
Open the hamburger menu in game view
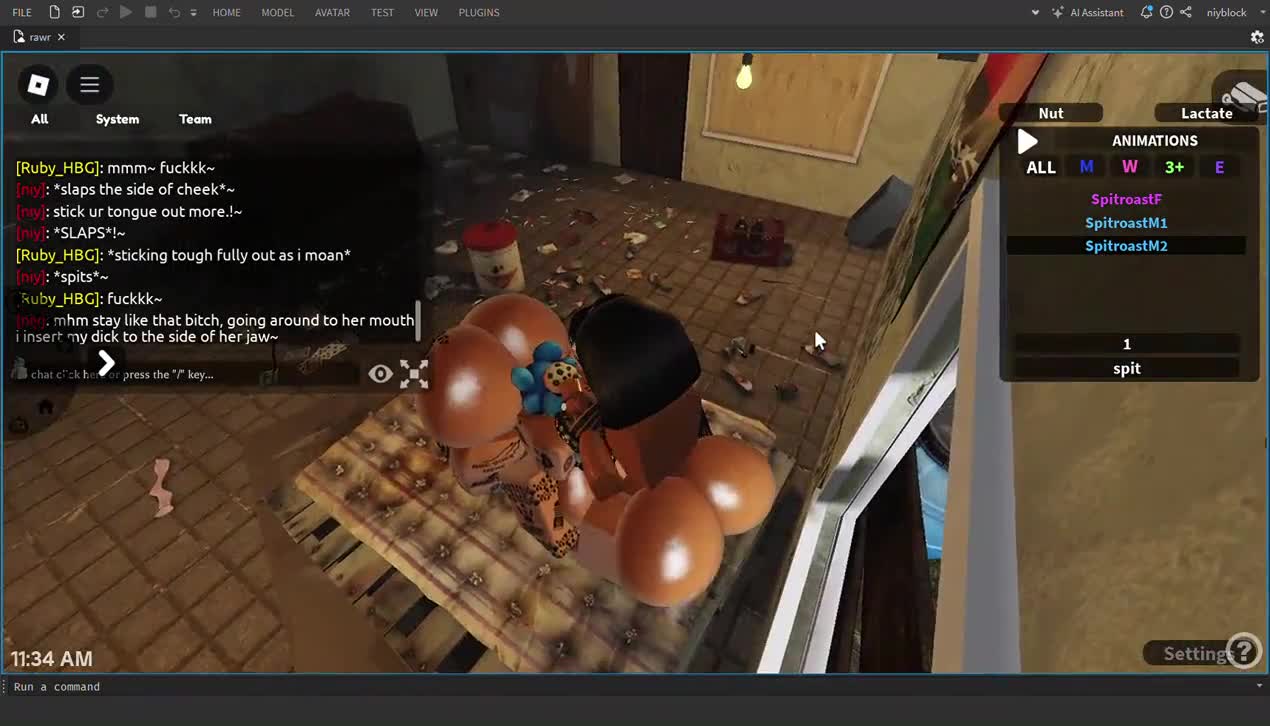(90, 85)
